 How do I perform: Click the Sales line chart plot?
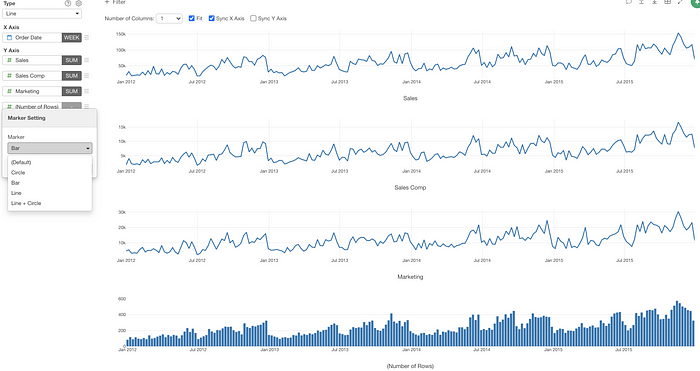tap(410, 55)
